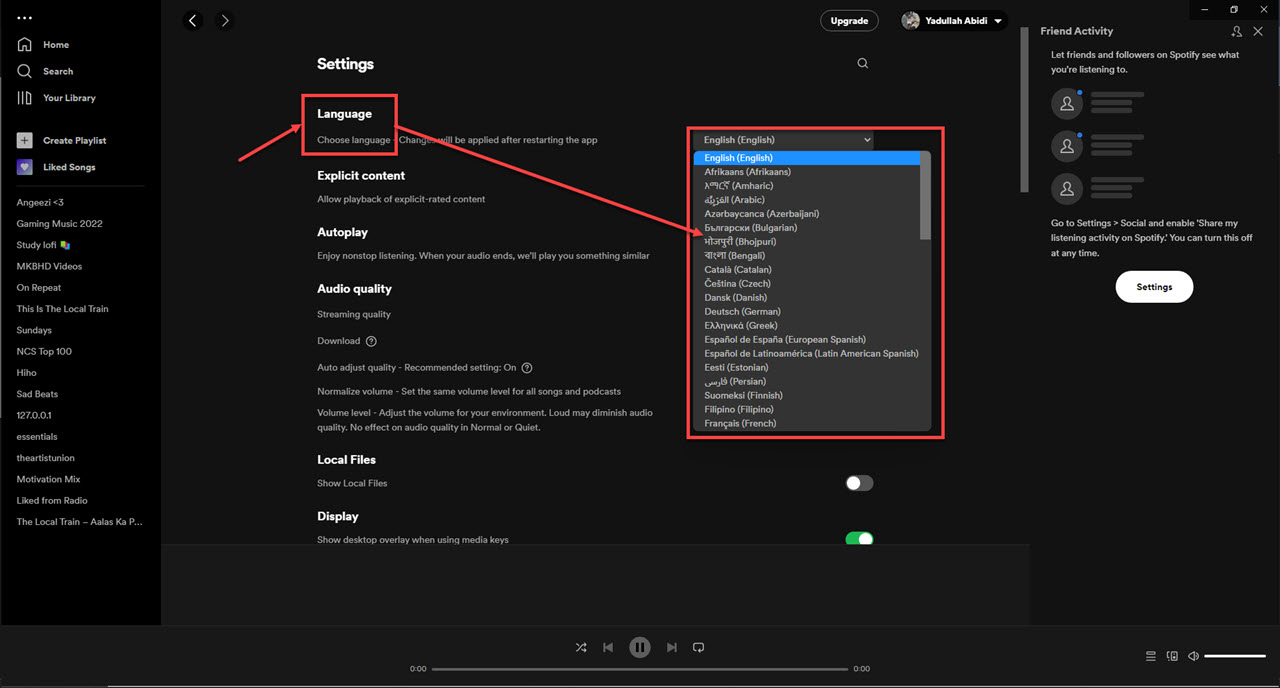Enable repeat mode in playback controls

point(698,647)
